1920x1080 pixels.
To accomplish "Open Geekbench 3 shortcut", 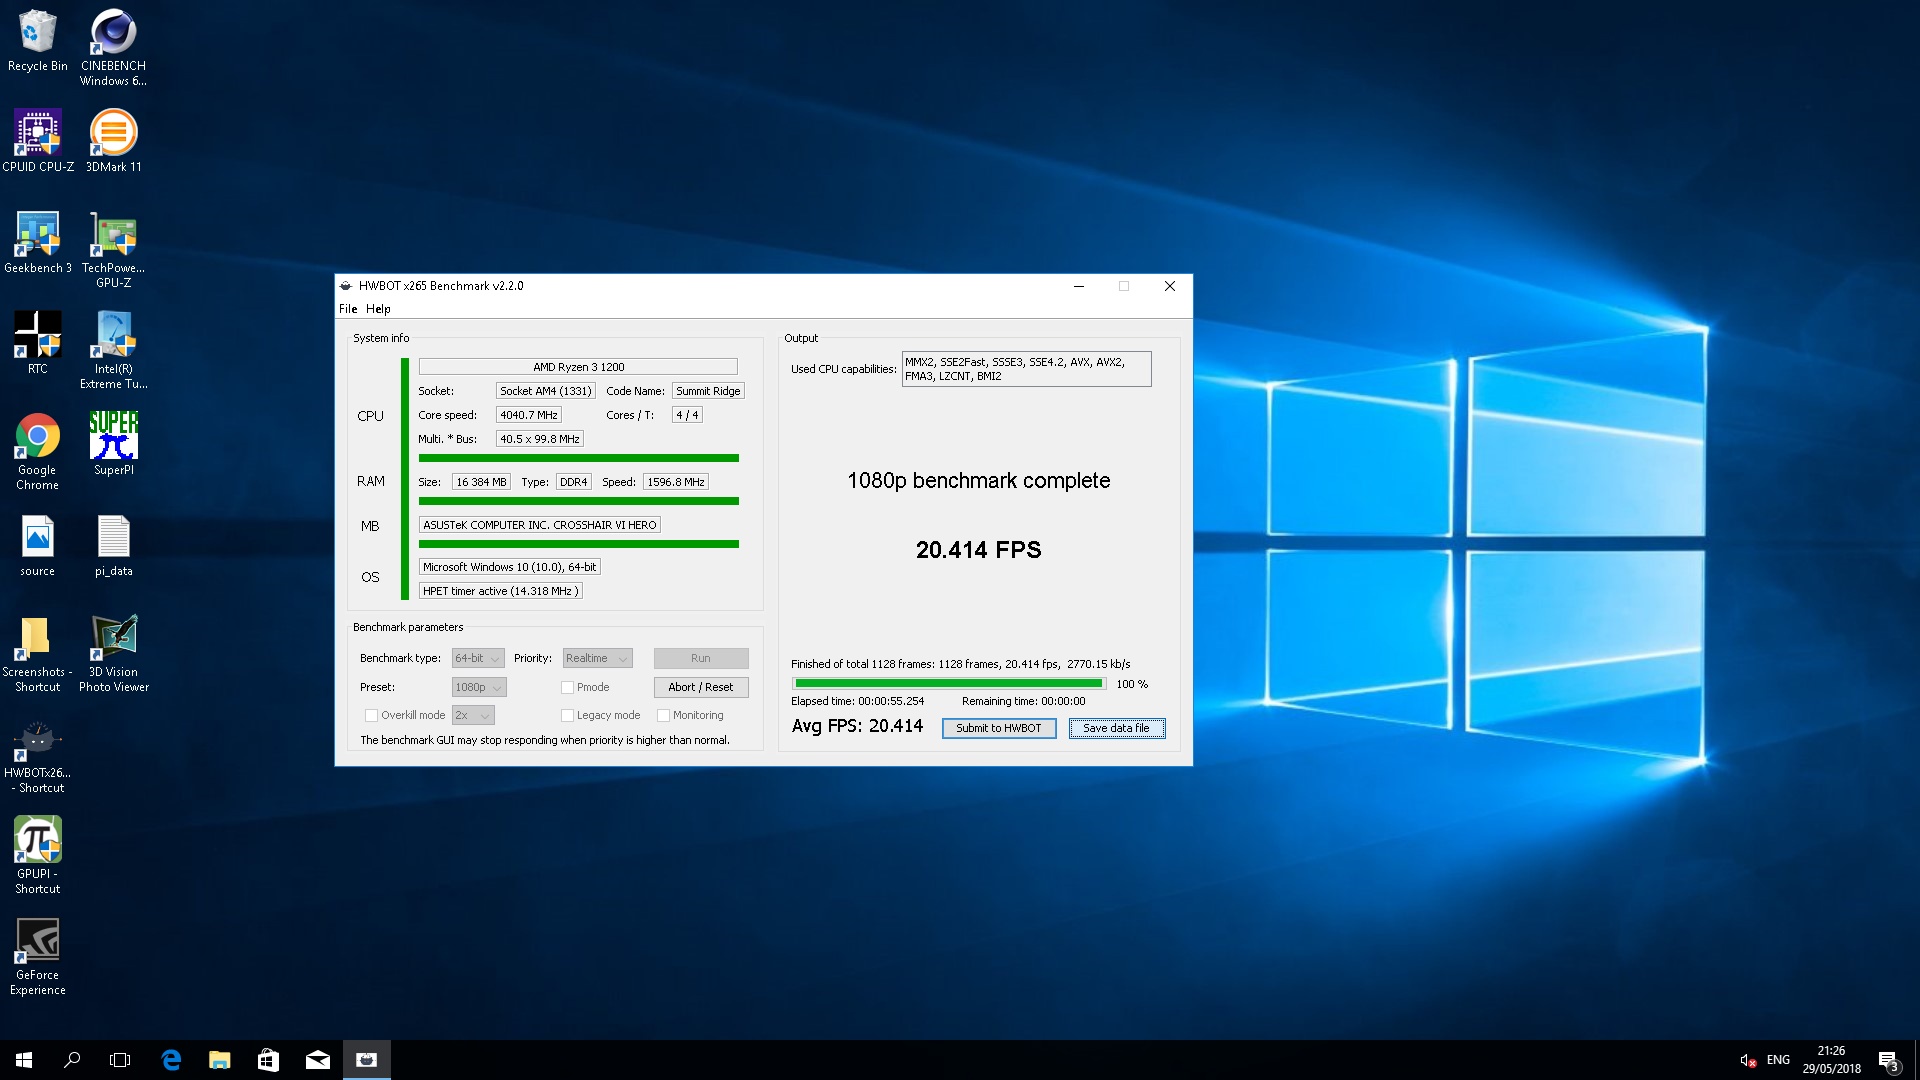I will coord(37,241).
